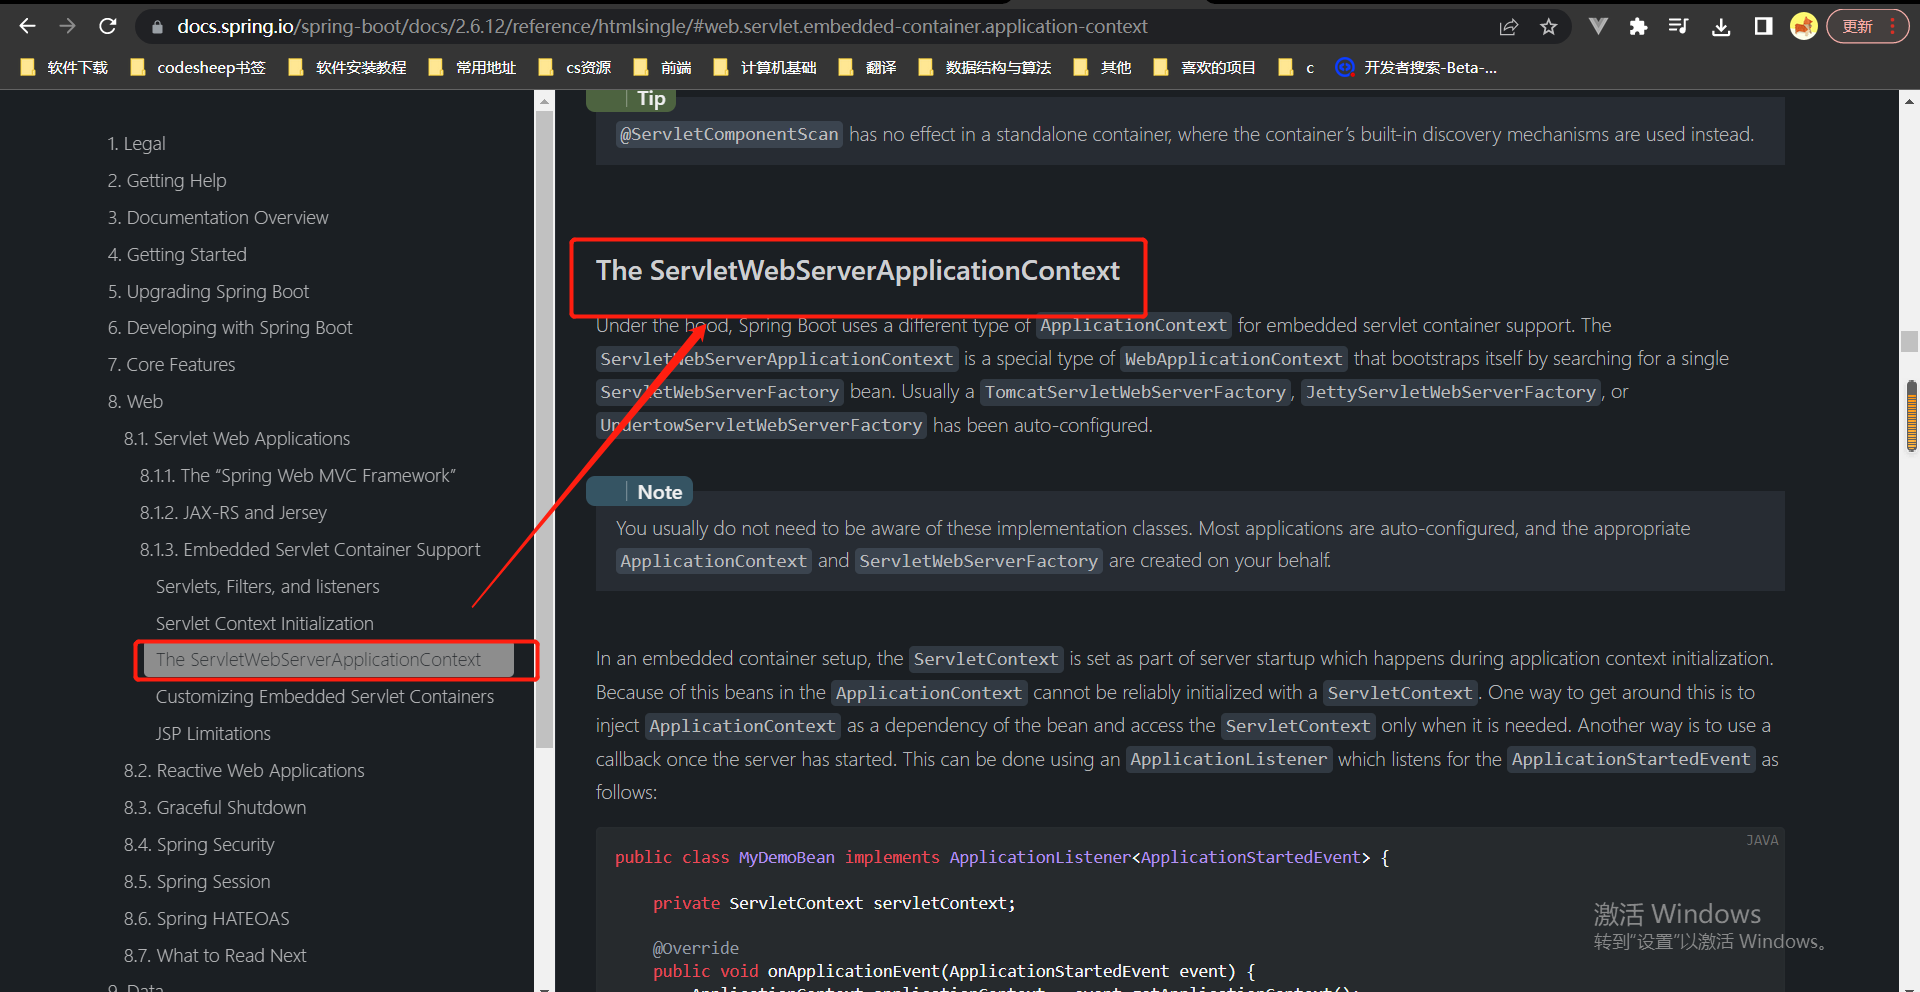Click the TomcatServletWebServerFactory code text

pyautogui.click(x=1135, y=392)
